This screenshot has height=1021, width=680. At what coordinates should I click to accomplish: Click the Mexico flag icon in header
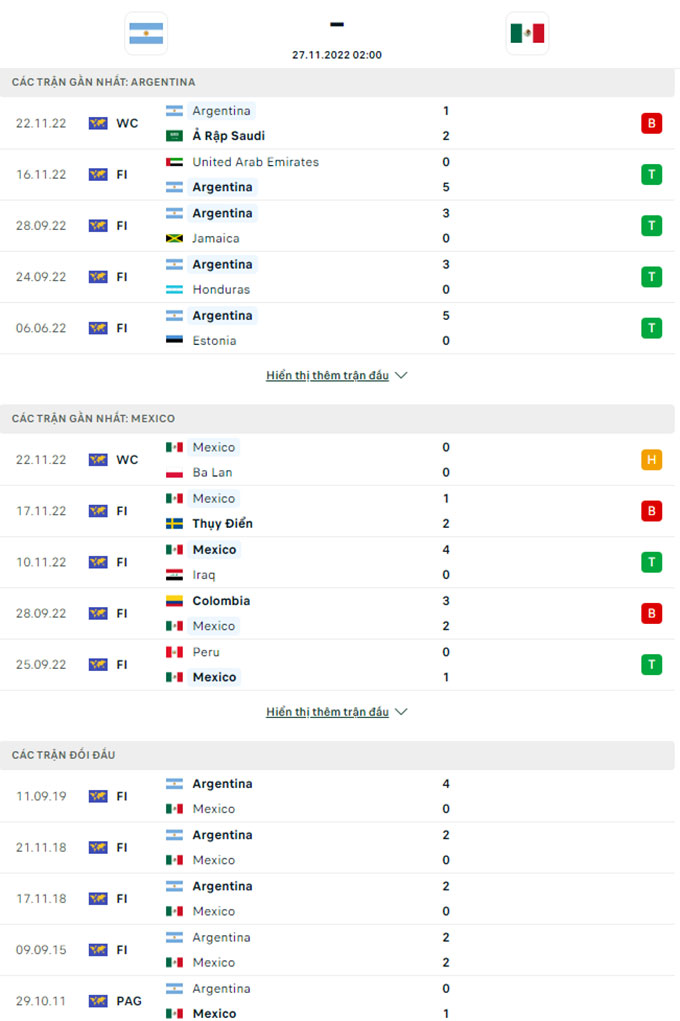[x=527, y=33]
